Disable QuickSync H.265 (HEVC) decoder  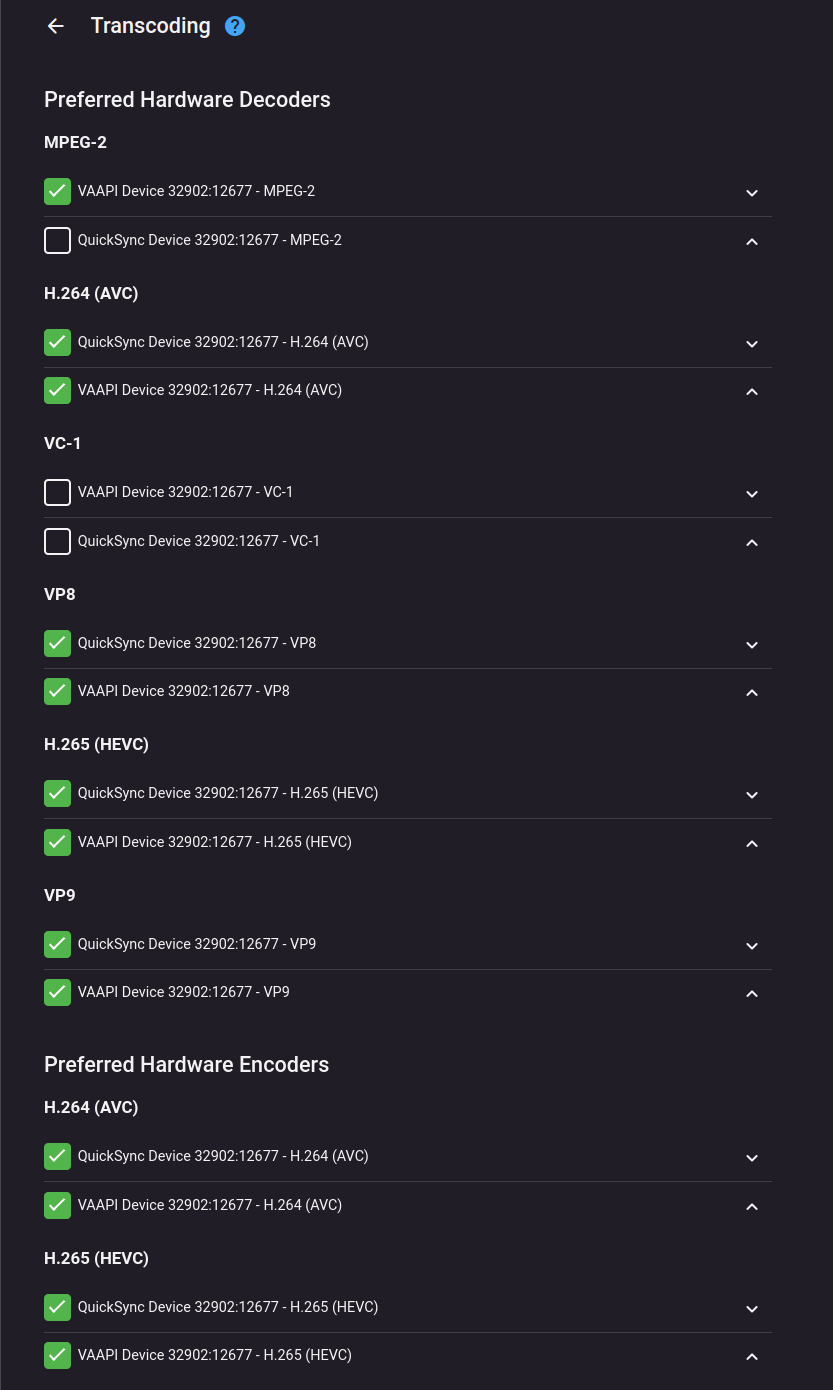pyautogui.click(x=57, y=793)
